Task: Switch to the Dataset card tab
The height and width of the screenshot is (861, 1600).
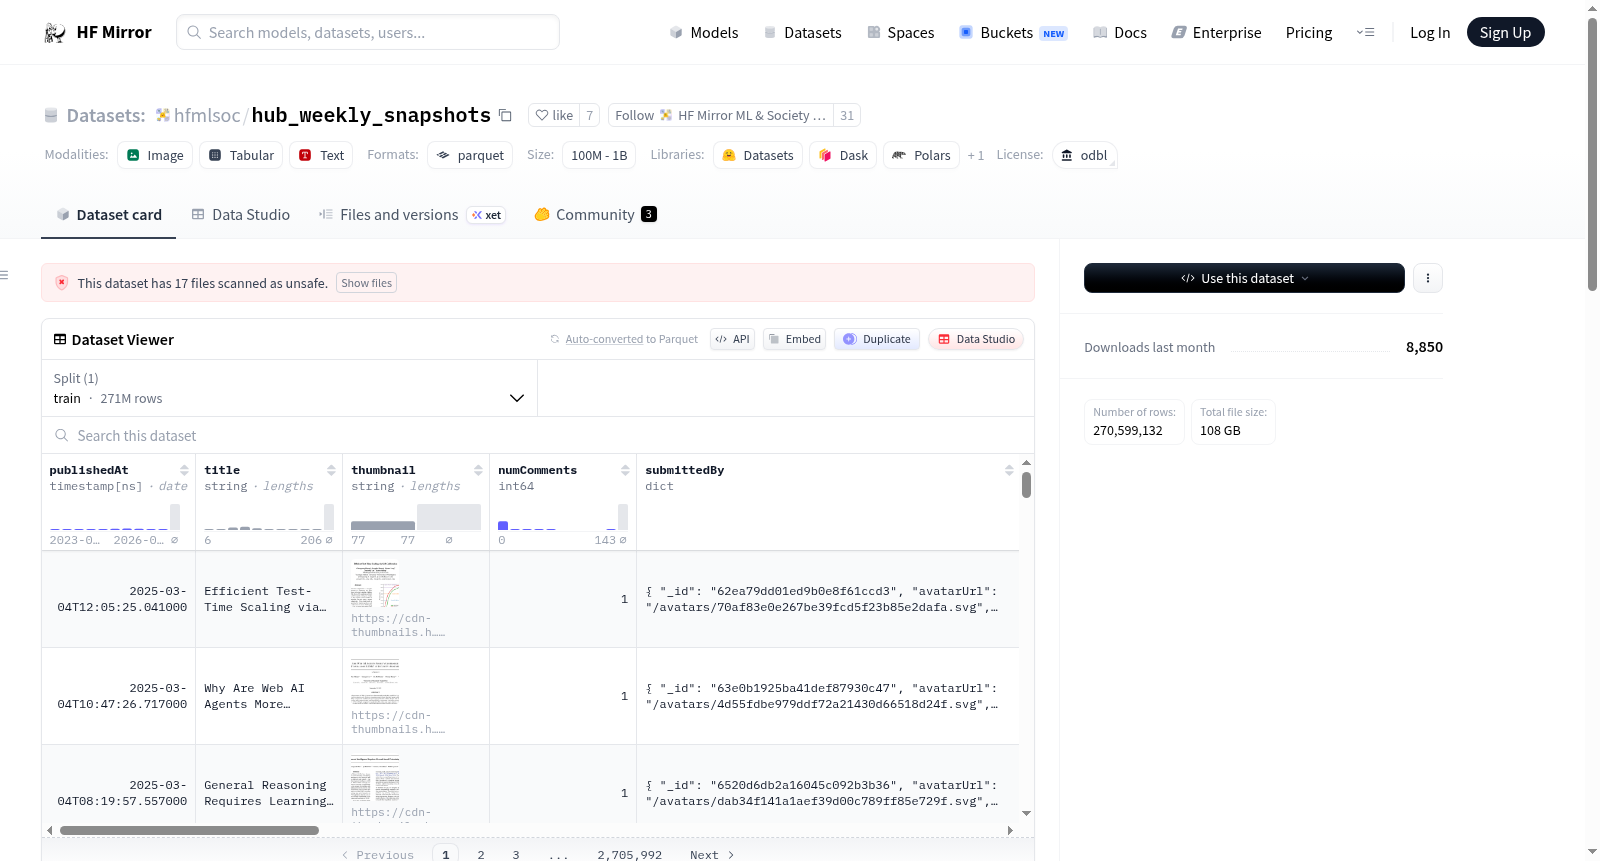Action: pos(108,214)
